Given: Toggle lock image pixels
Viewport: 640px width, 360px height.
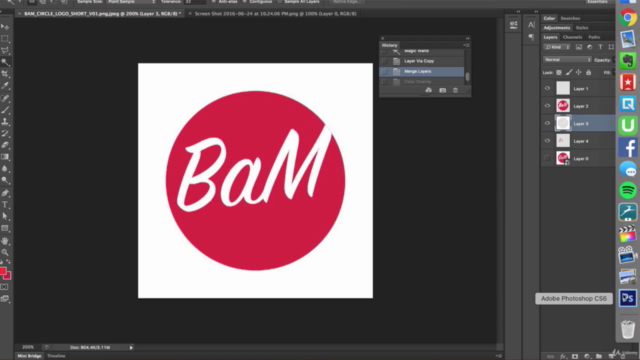Looking at the screenshot, I should (x=569, y=73).
